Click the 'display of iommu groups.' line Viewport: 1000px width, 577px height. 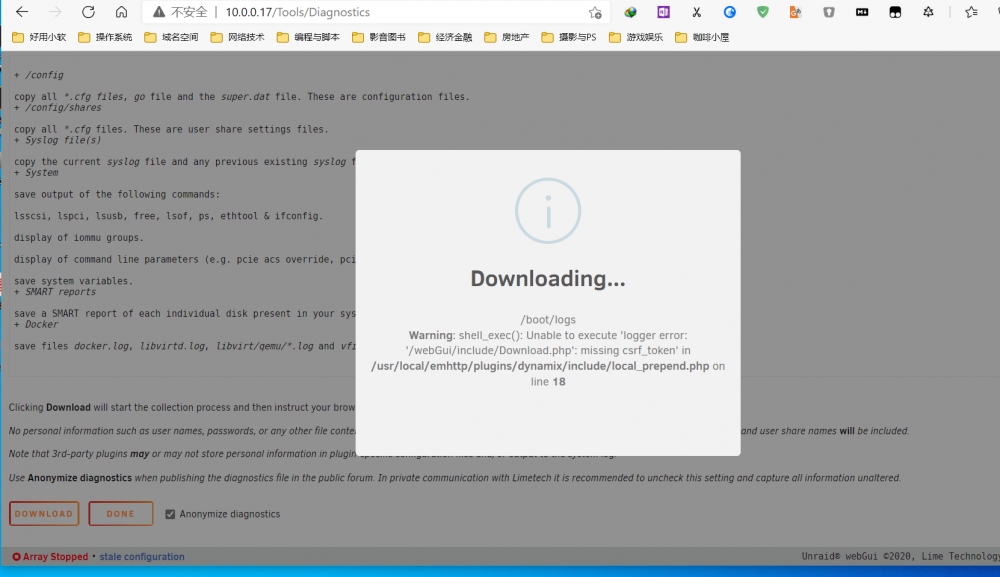(79, 238)
